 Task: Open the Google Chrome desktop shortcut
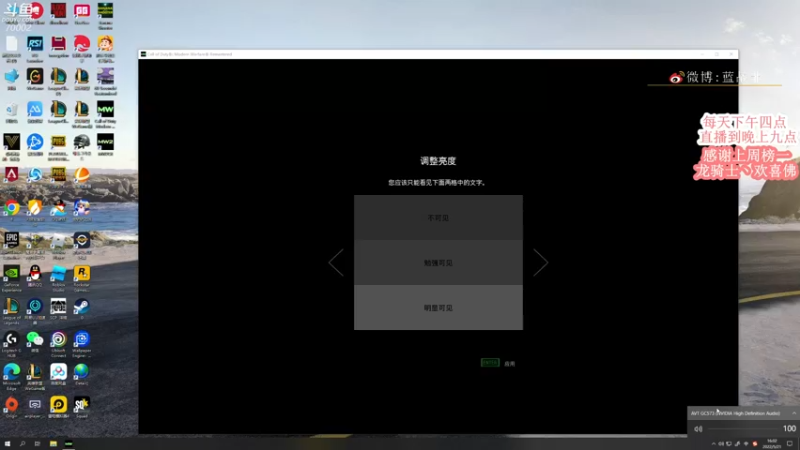point(11,208)
